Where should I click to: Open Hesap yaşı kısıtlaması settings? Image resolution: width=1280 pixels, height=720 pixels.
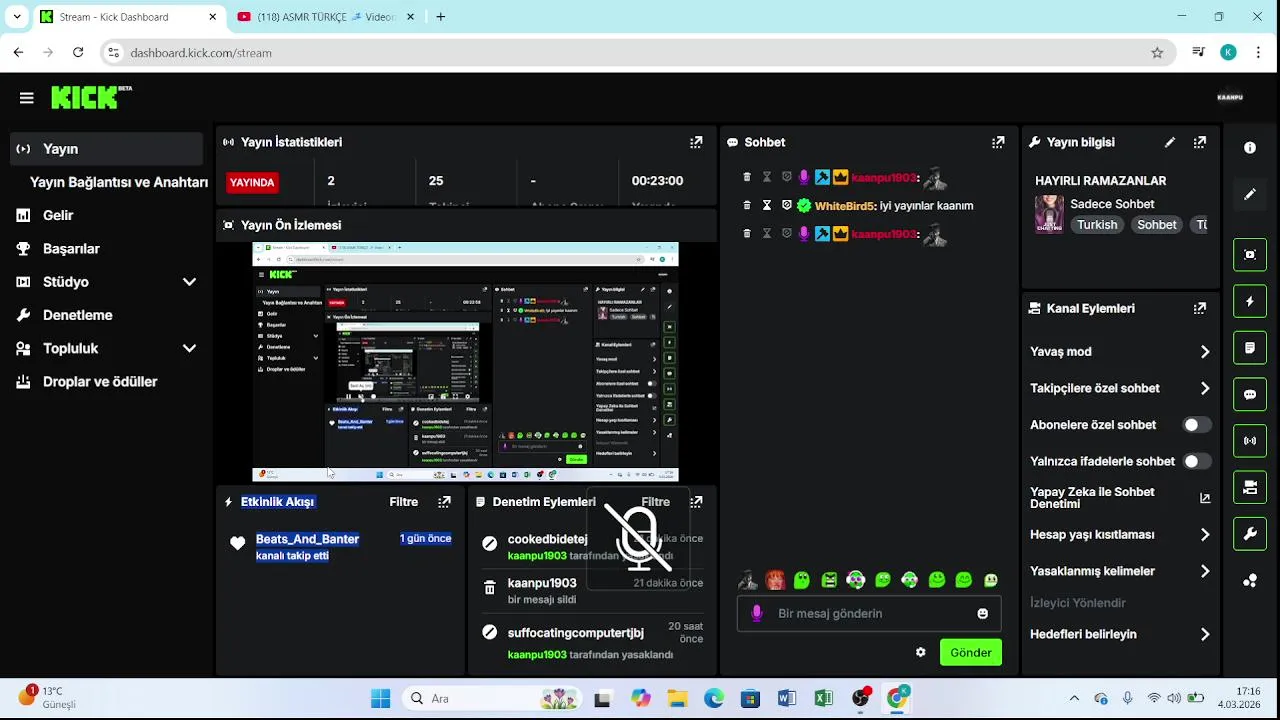tap(1120, 535)
